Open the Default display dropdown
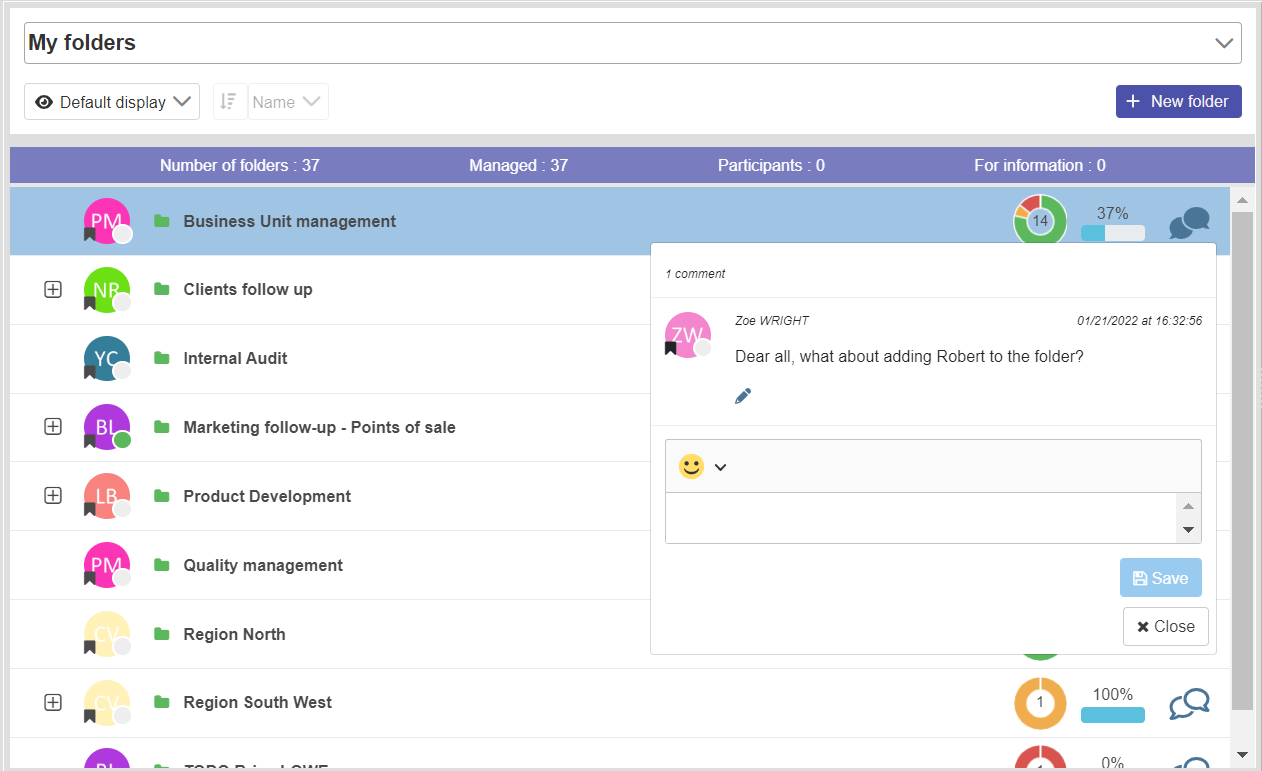Screen dimensions: 1262x771 [112, 102]
